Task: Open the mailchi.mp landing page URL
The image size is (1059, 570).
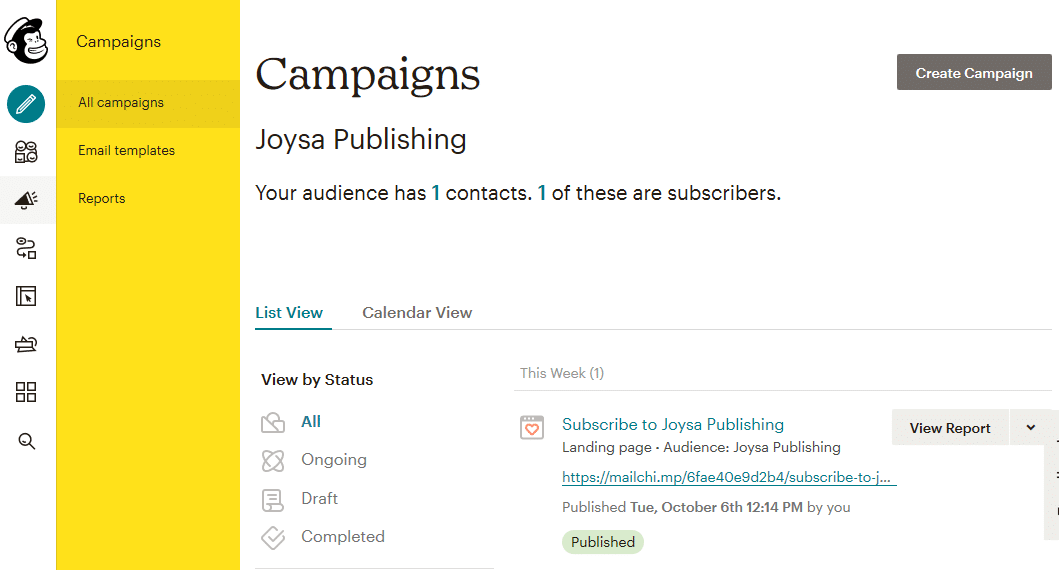Action: coord(729,477)
